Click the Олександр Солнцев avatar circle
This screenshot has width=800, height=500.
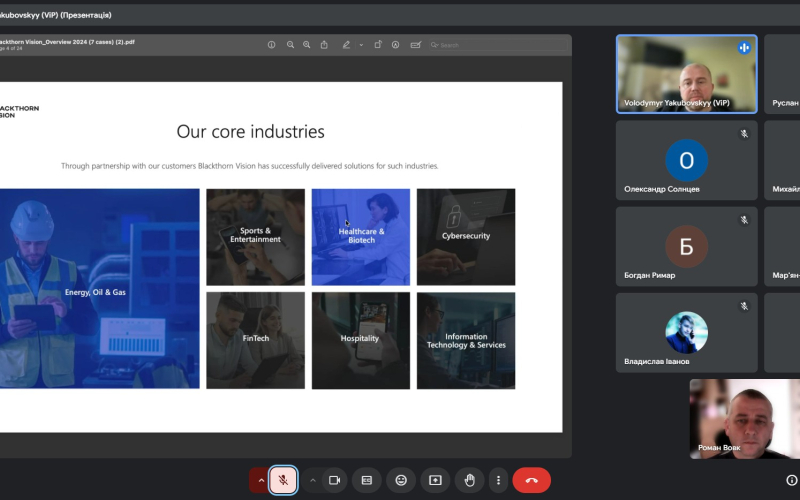[686, 160]
